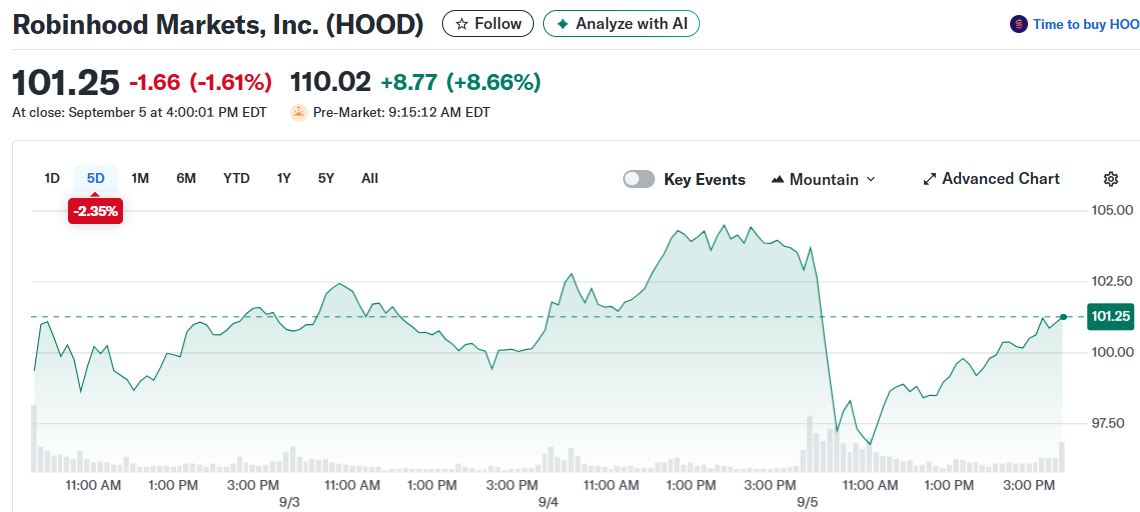This screenshot has height=512, width=1140.
Task: Select the 1Y range tab
Action: (x=284, y=178)
